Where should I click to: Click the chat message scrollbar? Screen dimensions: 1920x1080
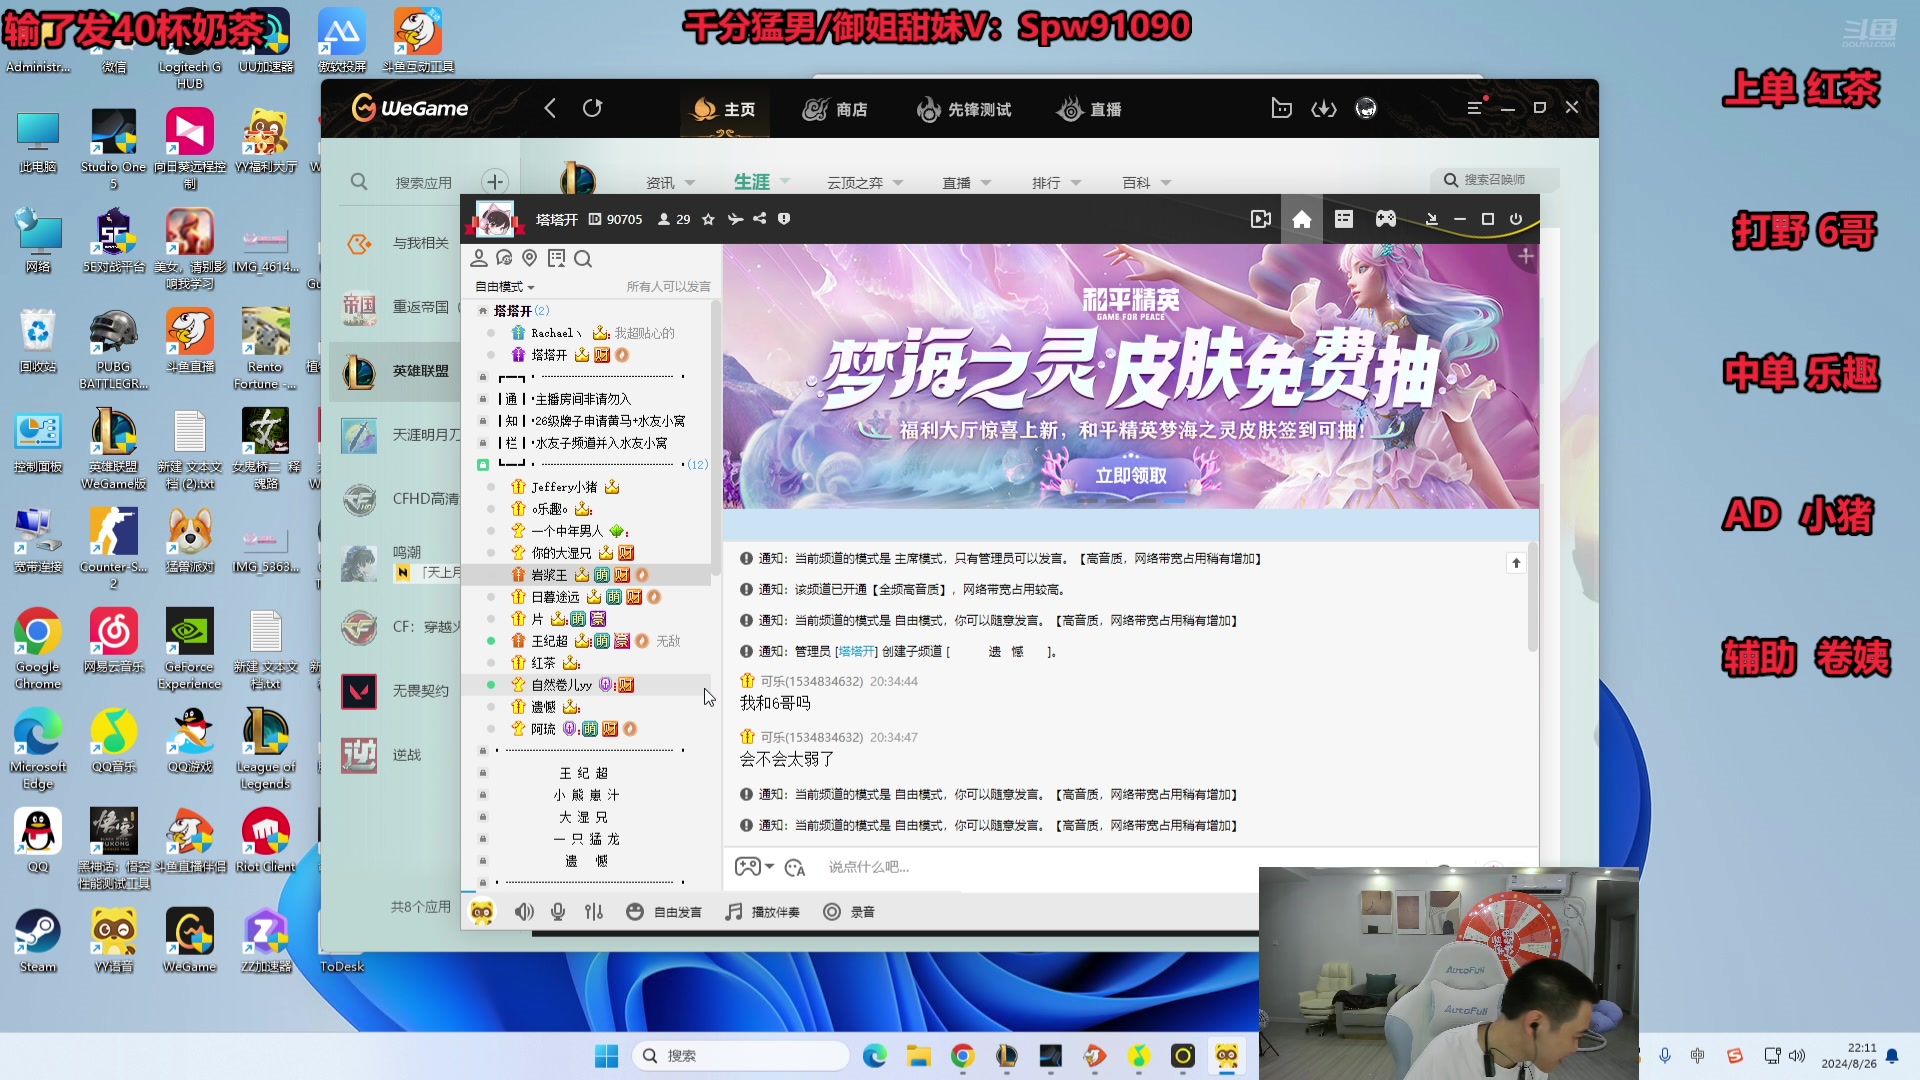pyautogui.click(x=1532, y=598)
